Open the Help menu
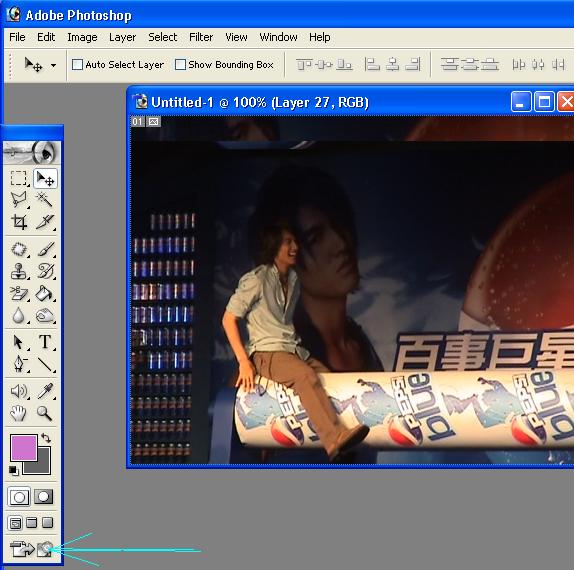The height and width of the screenshot is (570, 574). tap(320, 37)
